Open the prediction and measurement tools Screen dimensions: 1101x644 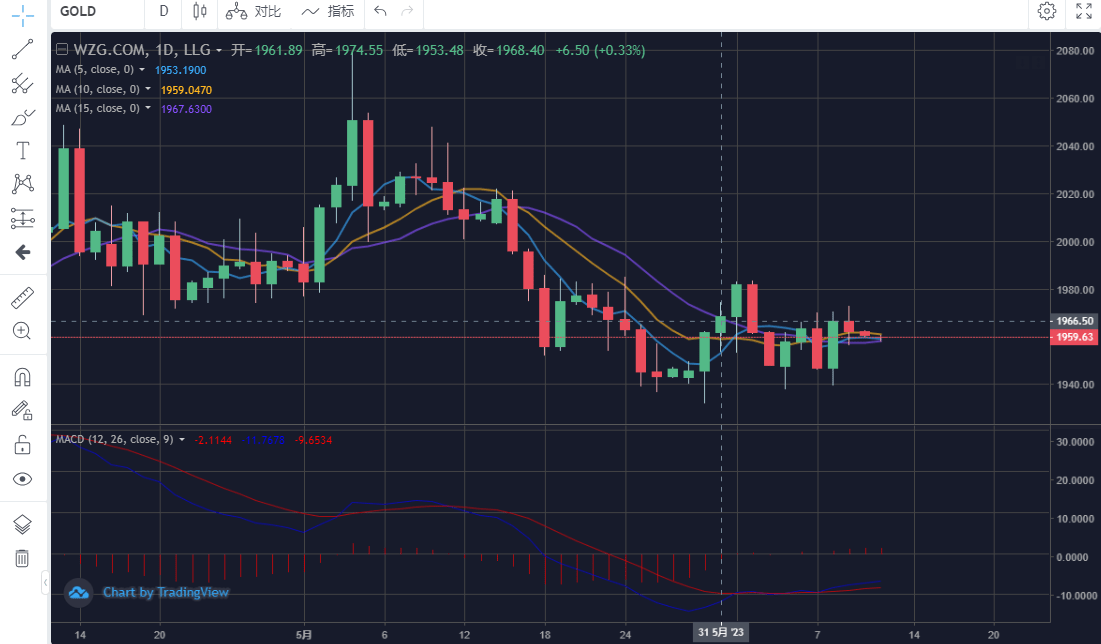(x=22, y=218)
